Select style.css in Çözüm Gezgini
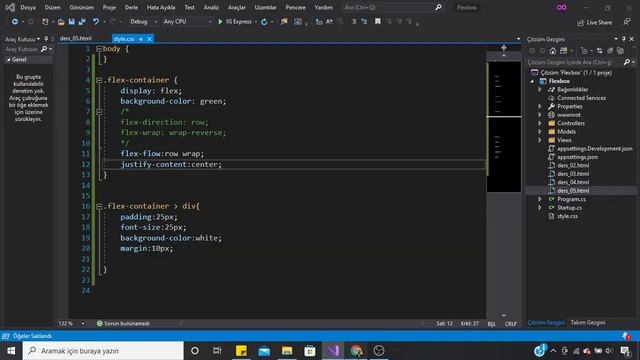The height and width of the screenshot is (360, 640). [567, 216]
